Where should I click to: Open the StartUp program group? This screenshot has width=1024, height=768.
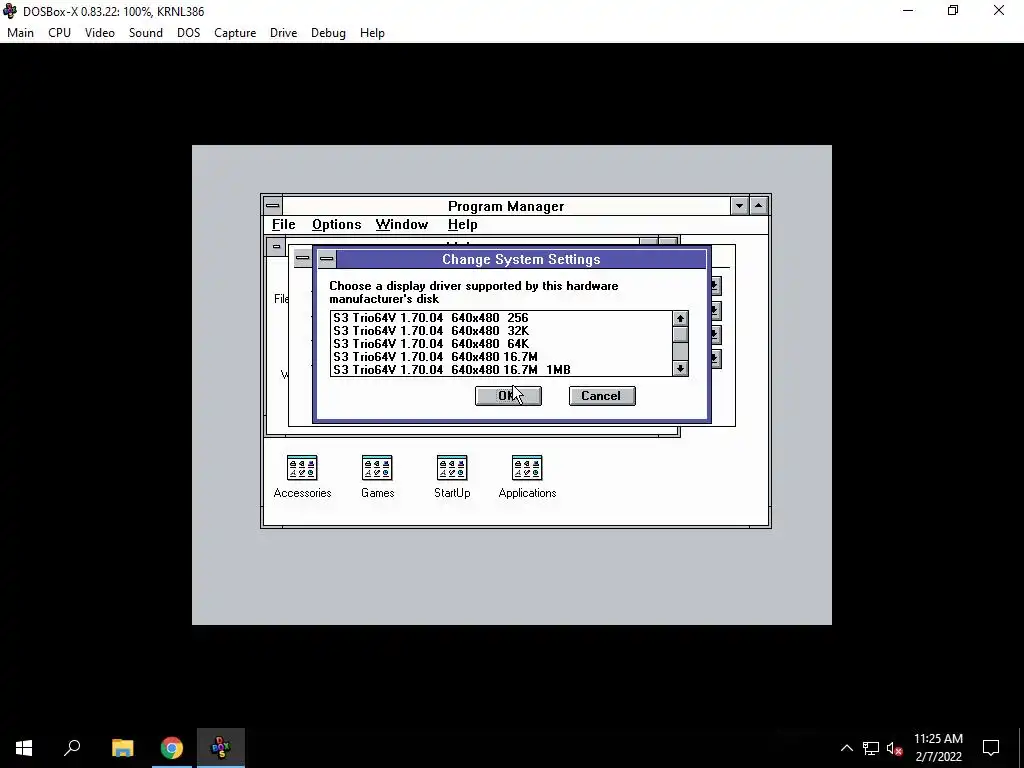coord(452,477)
